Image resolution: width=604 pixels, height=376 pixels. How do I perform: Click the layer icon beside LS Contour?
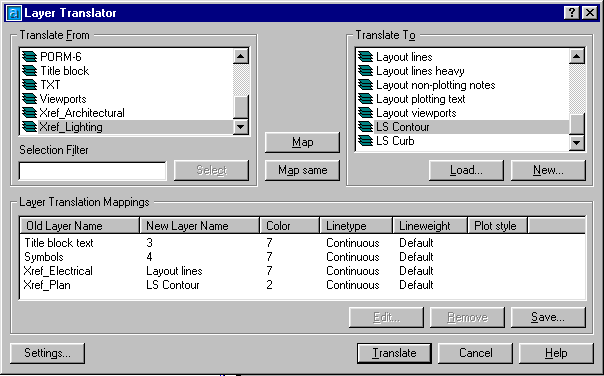pyautogui.click(x=366, y=127)
